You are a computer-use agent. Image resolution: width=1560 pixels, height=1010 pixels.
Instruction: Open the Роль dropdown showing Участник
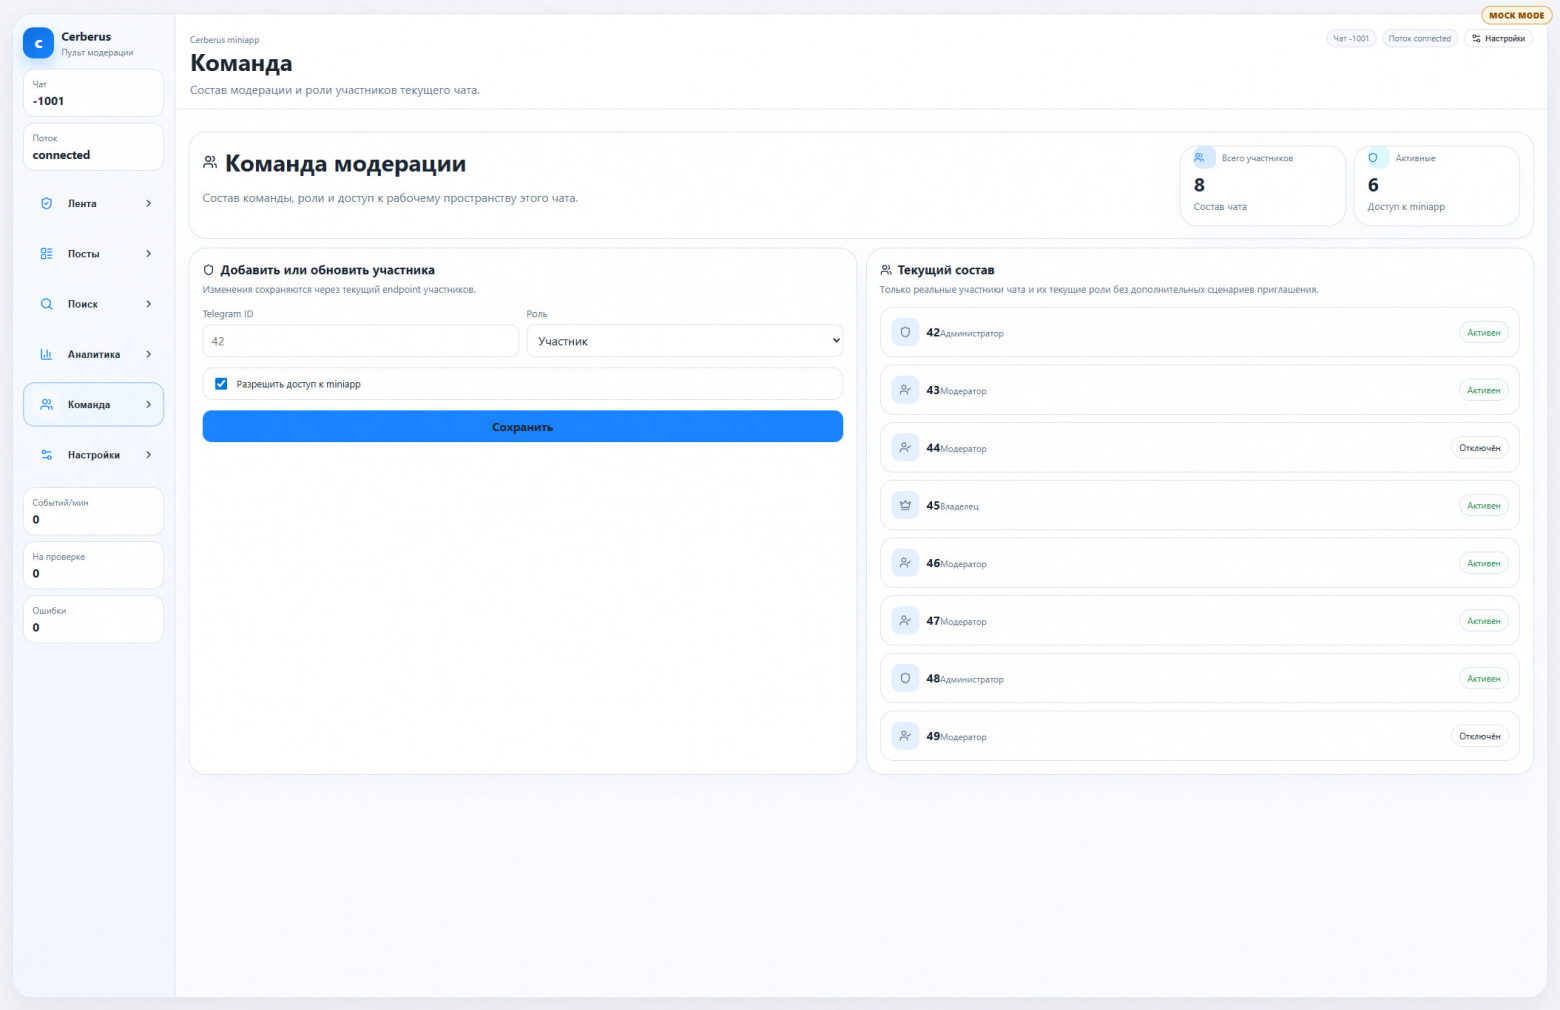pos(685,341)
